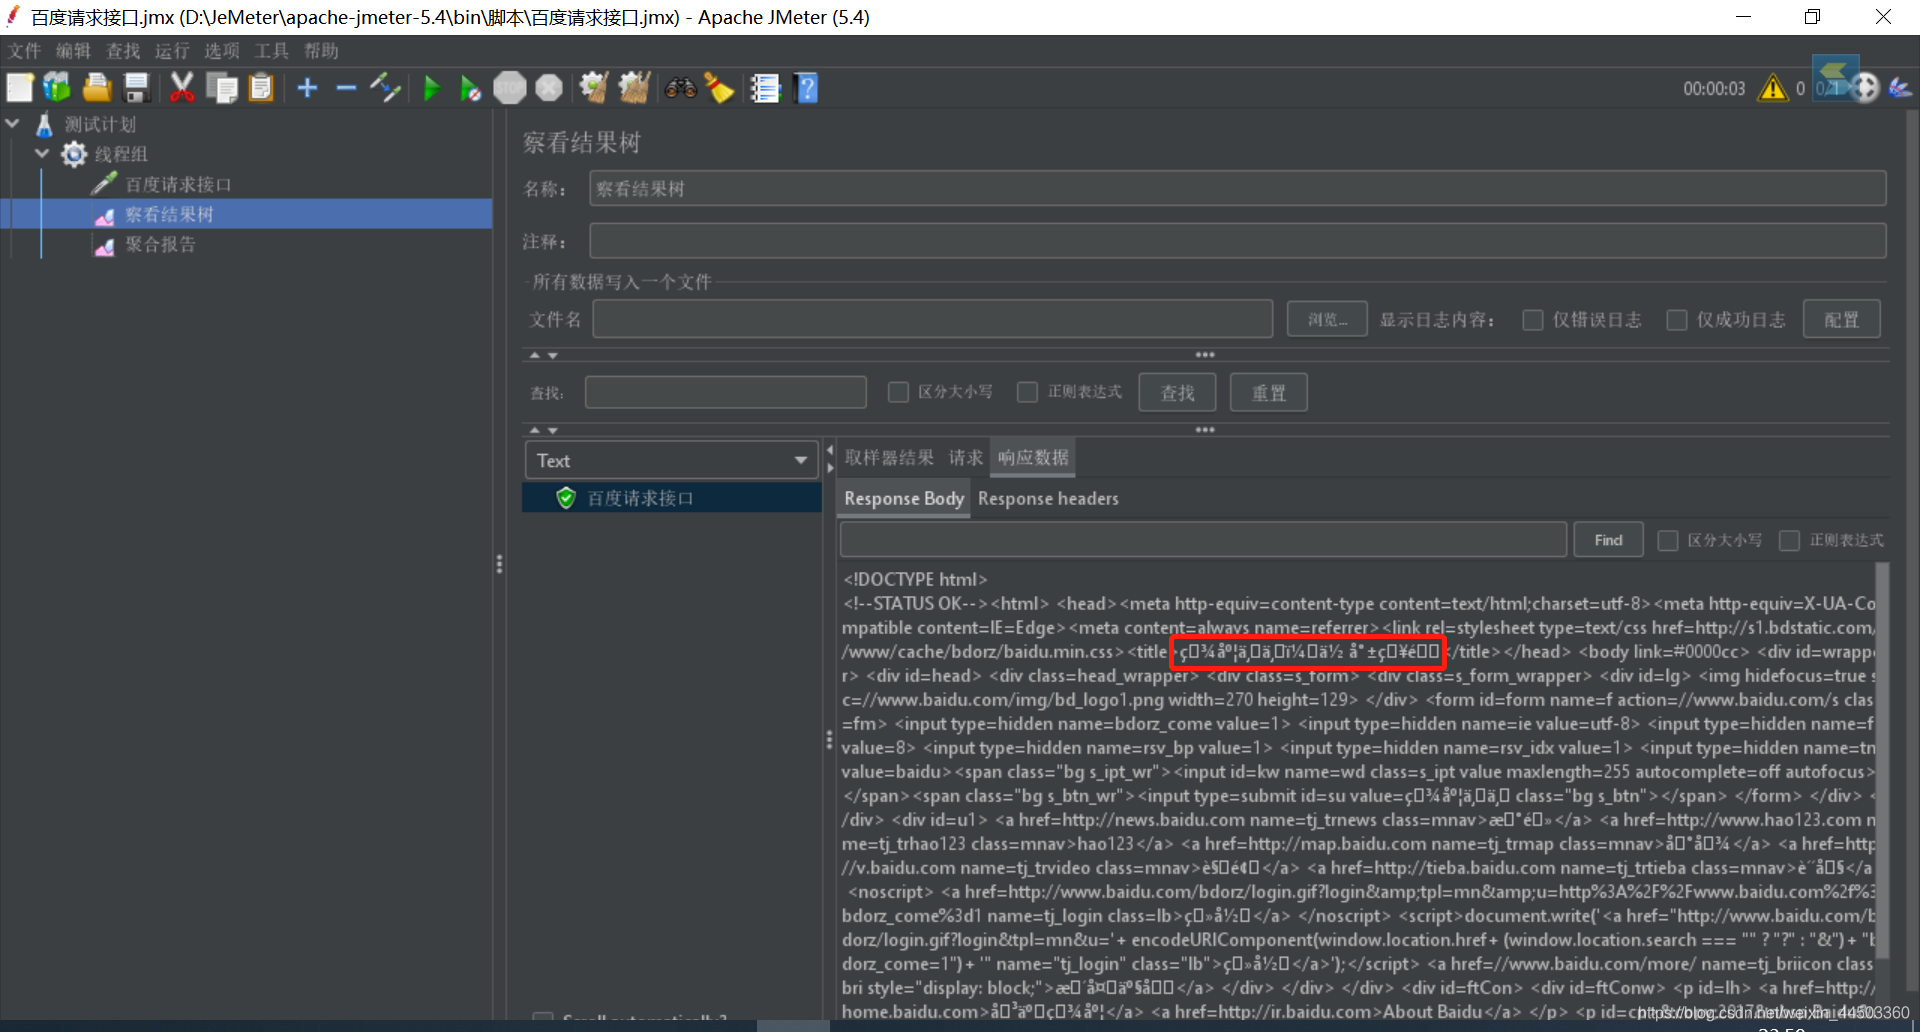Viewport: 1920px width, 1032px height.
Task: Open the 选项 menu
Action: click(222, 51)
